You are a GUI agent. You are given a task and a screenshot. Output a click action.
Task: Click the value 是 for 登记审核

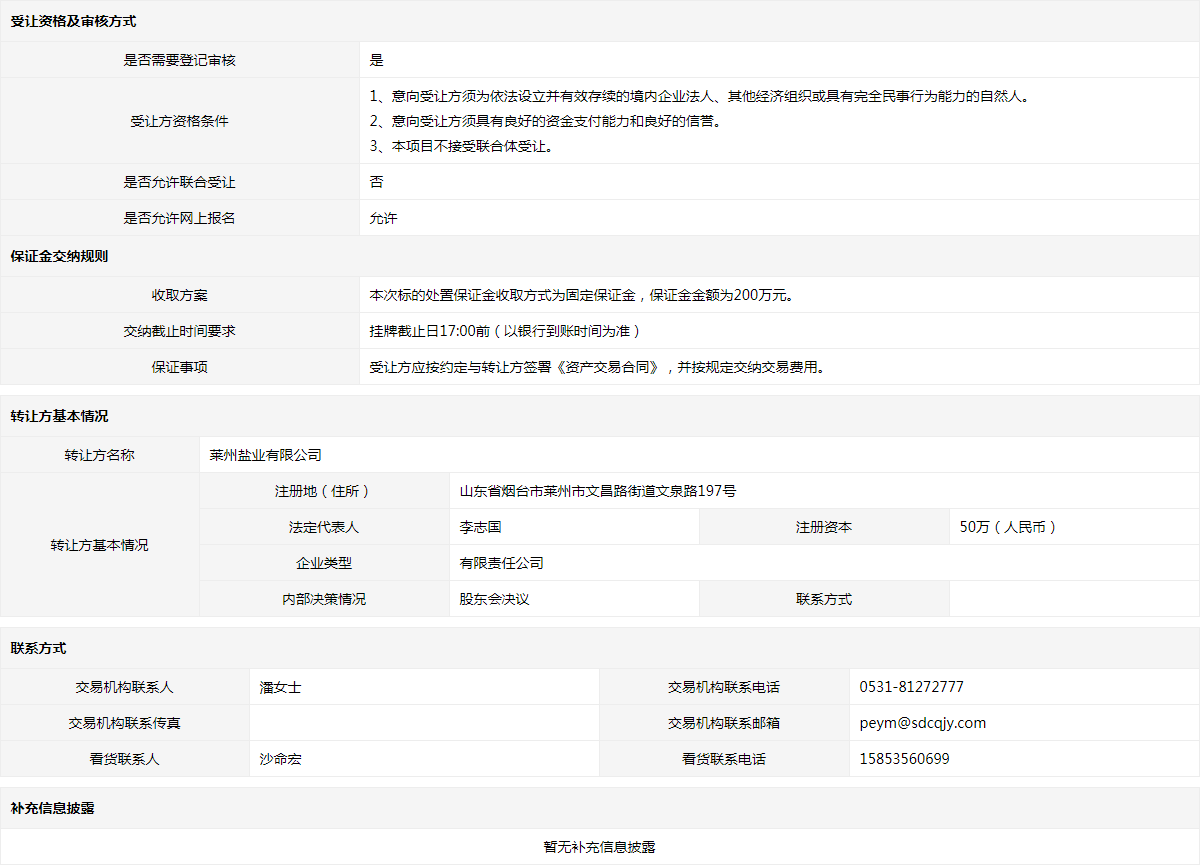point(376,60)
